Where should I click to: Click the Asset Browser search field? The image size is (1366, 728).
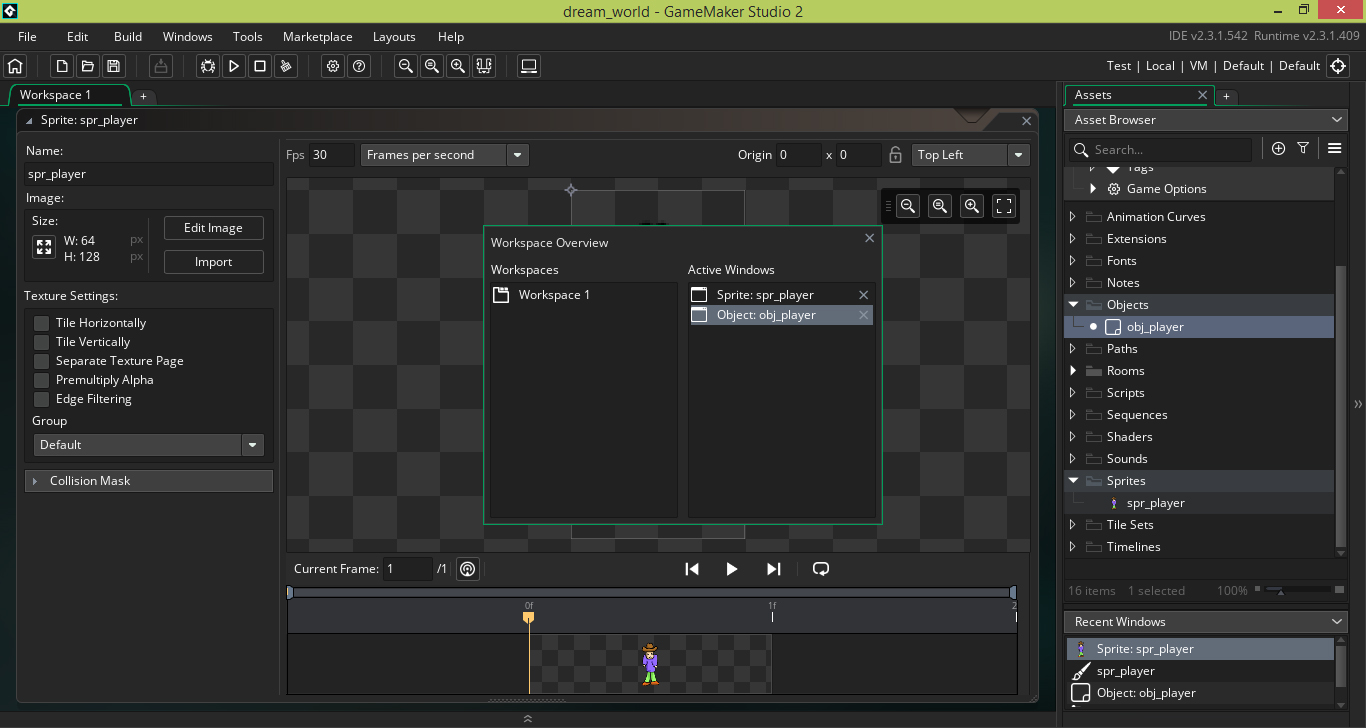(x=1160, y=150)
